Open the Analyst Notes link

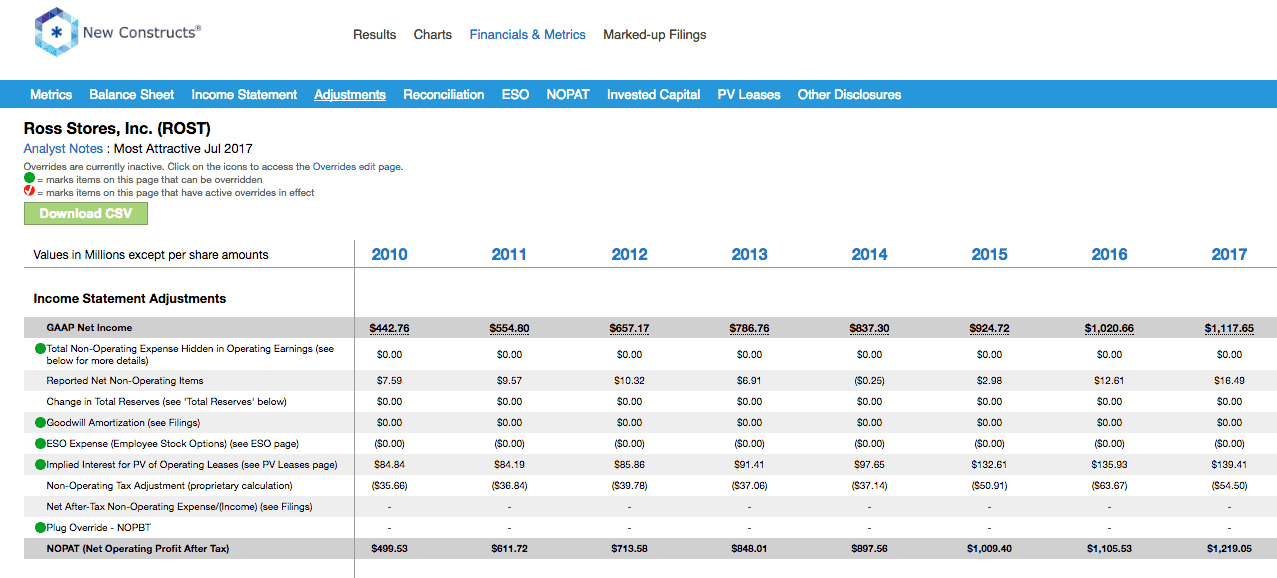[63, 149]
